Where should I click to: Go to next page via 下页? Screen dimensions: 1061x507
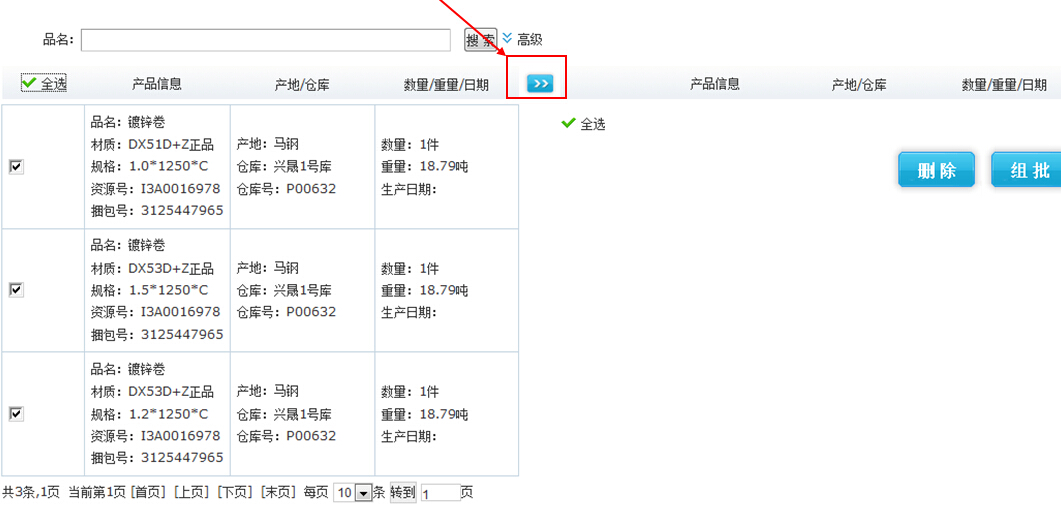[234, 493]
